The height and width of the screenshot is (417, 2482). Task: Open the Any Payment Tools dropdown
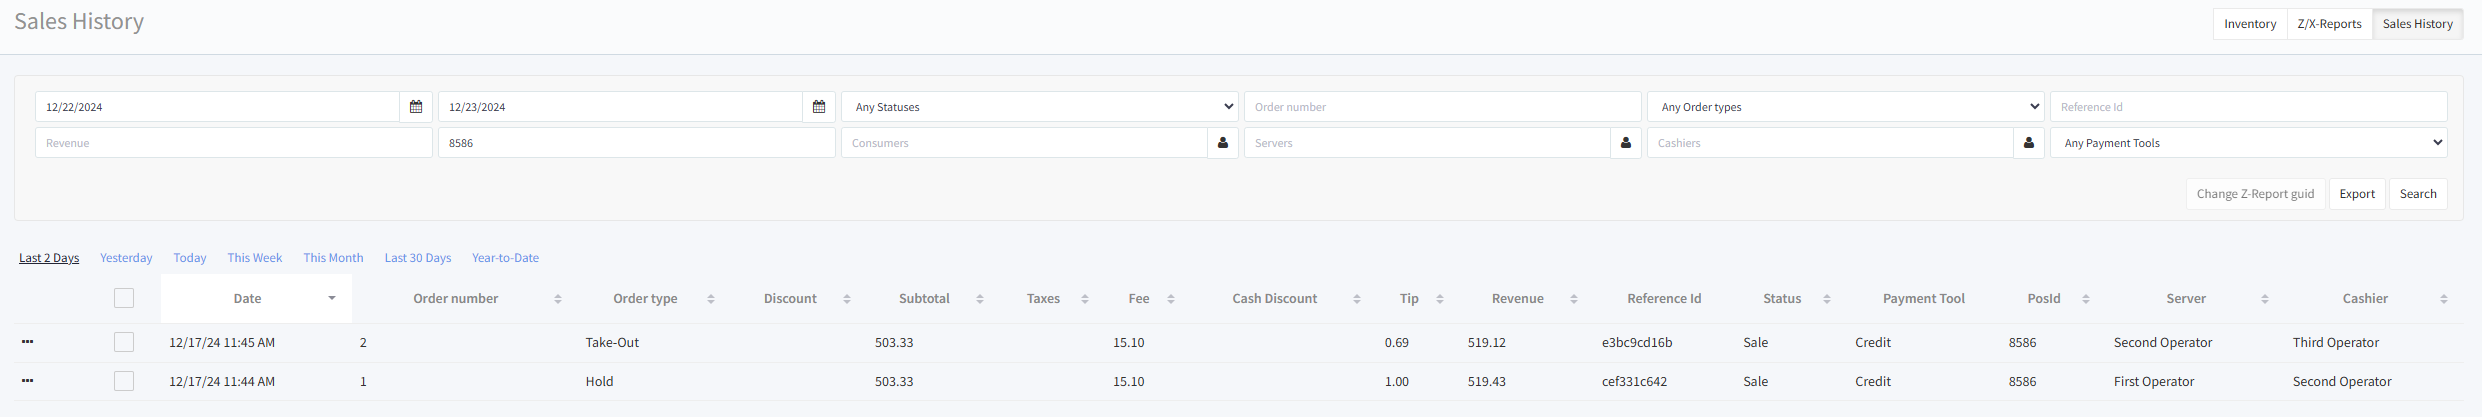[x=2249, y=143]
